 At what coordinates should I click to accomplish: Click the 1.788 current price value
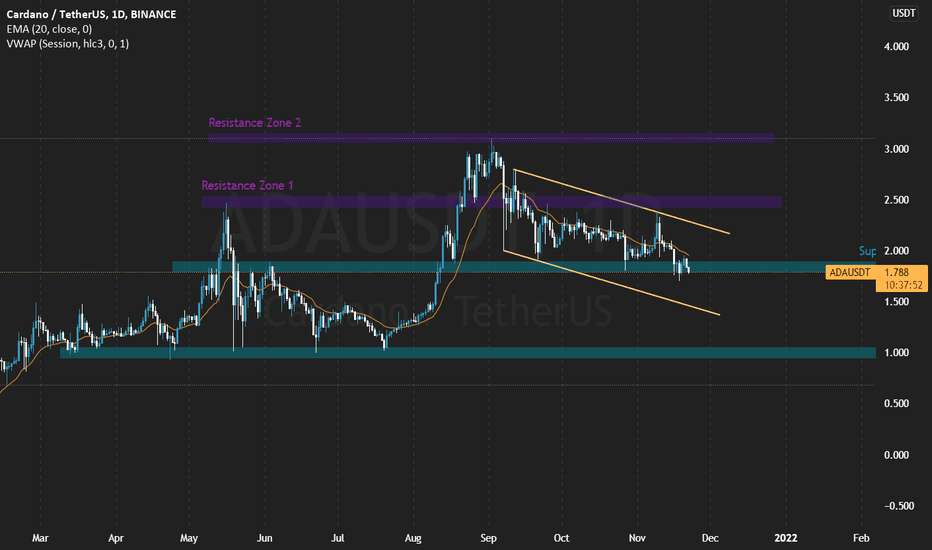[x=896, y=272]
